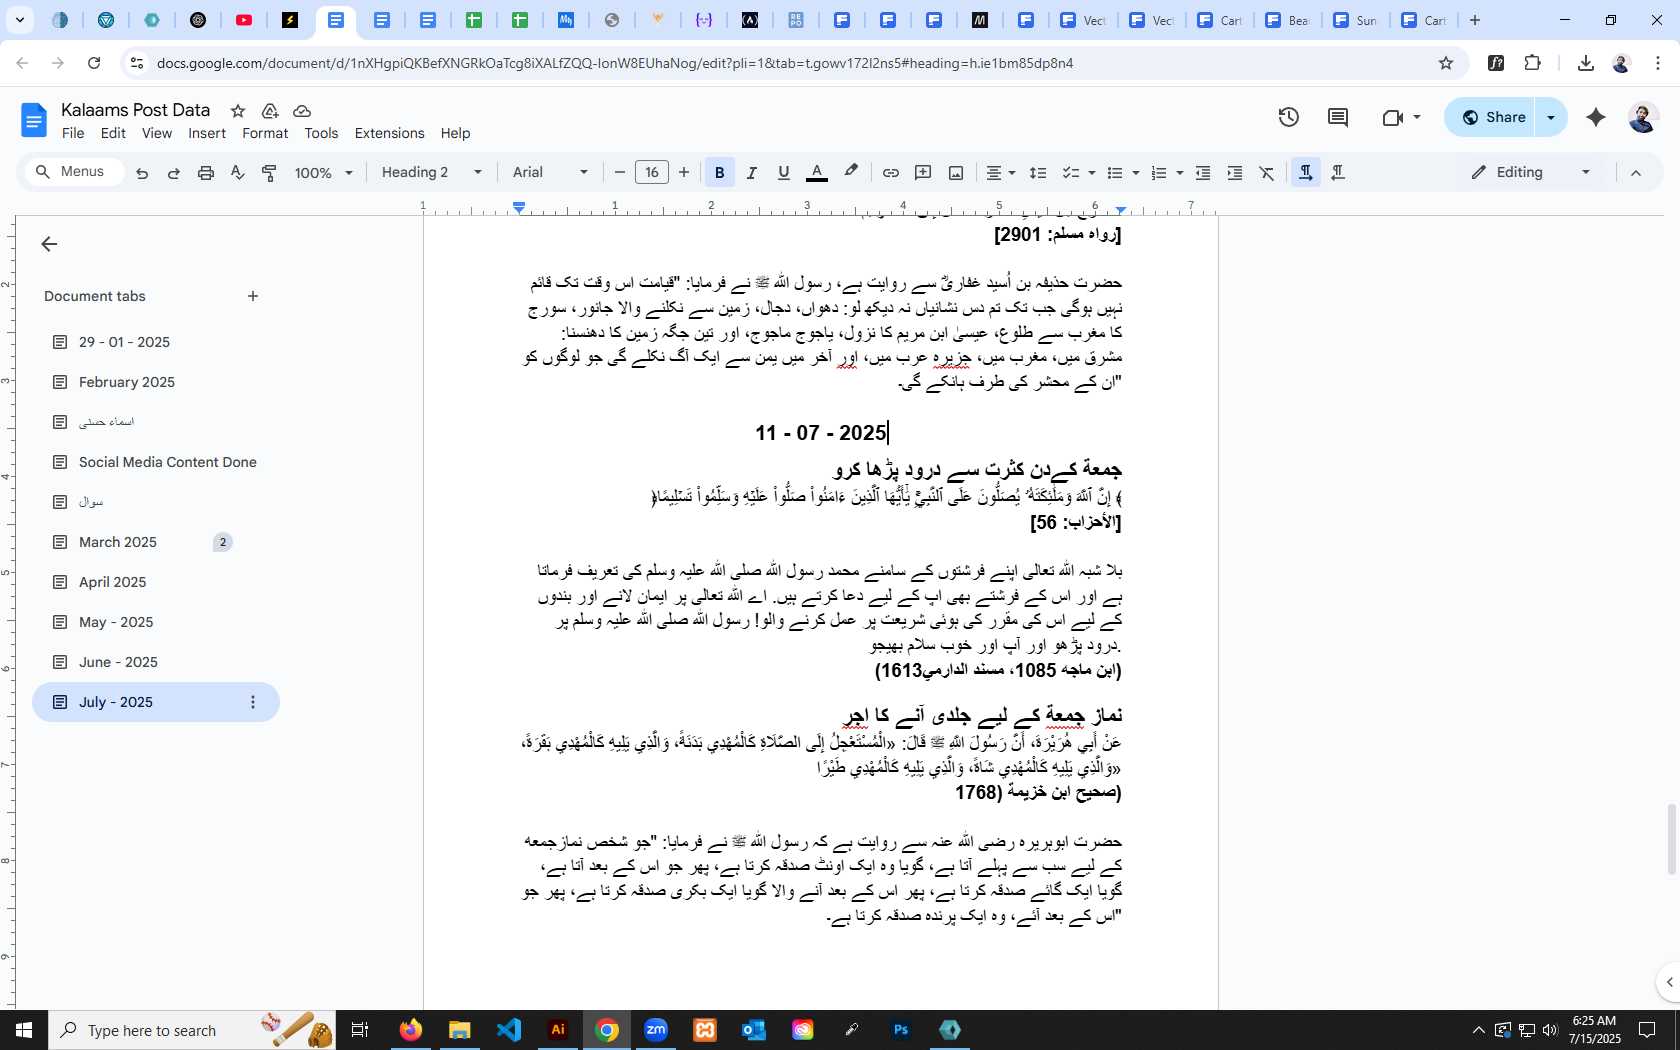
Task: Add a comment from the toolbar
Action: tap(923, 173)
